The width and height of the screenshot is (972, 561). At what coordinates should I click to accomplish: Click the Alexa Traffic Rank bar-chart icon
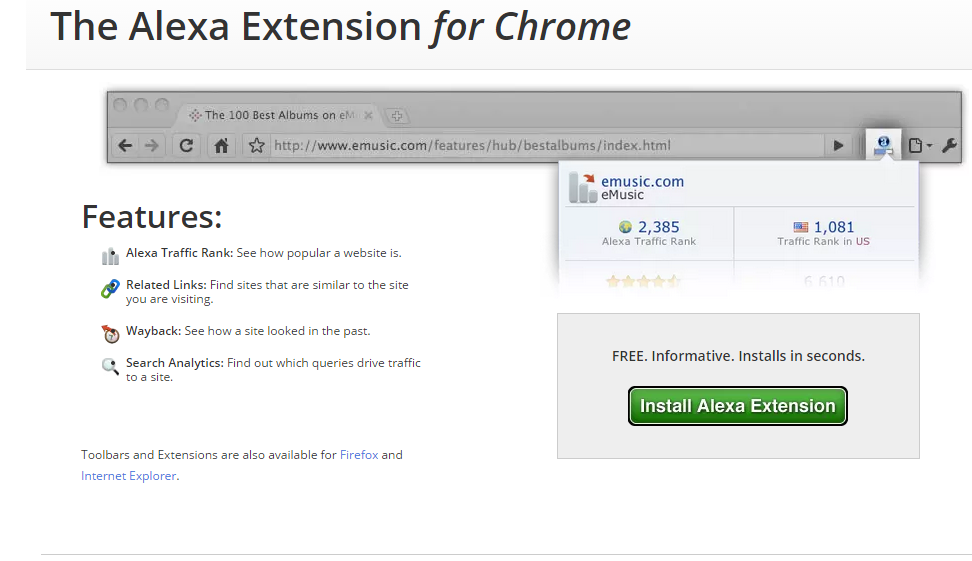click(110, 256)
